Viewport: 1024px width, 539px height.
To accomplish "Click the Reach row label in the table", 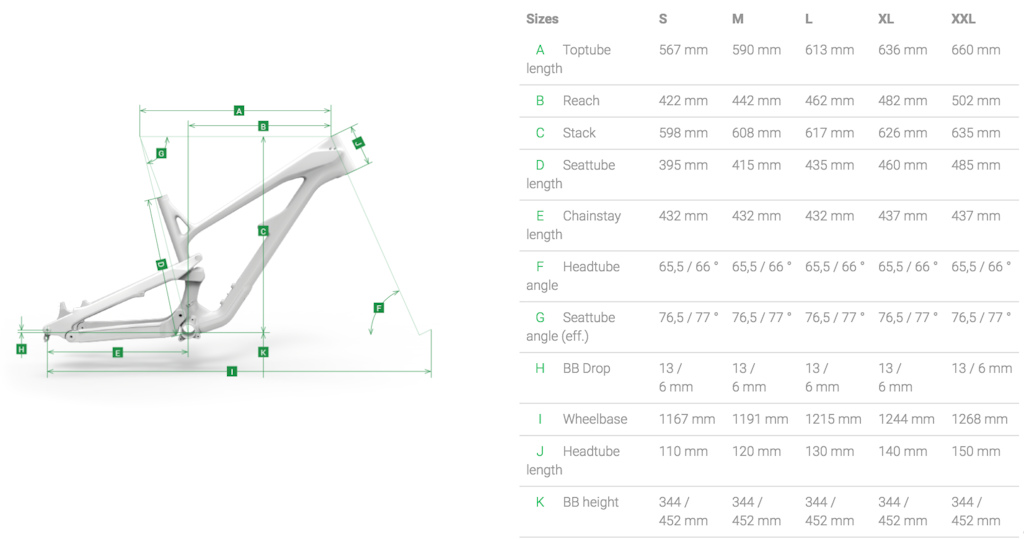I will (581, 101).
